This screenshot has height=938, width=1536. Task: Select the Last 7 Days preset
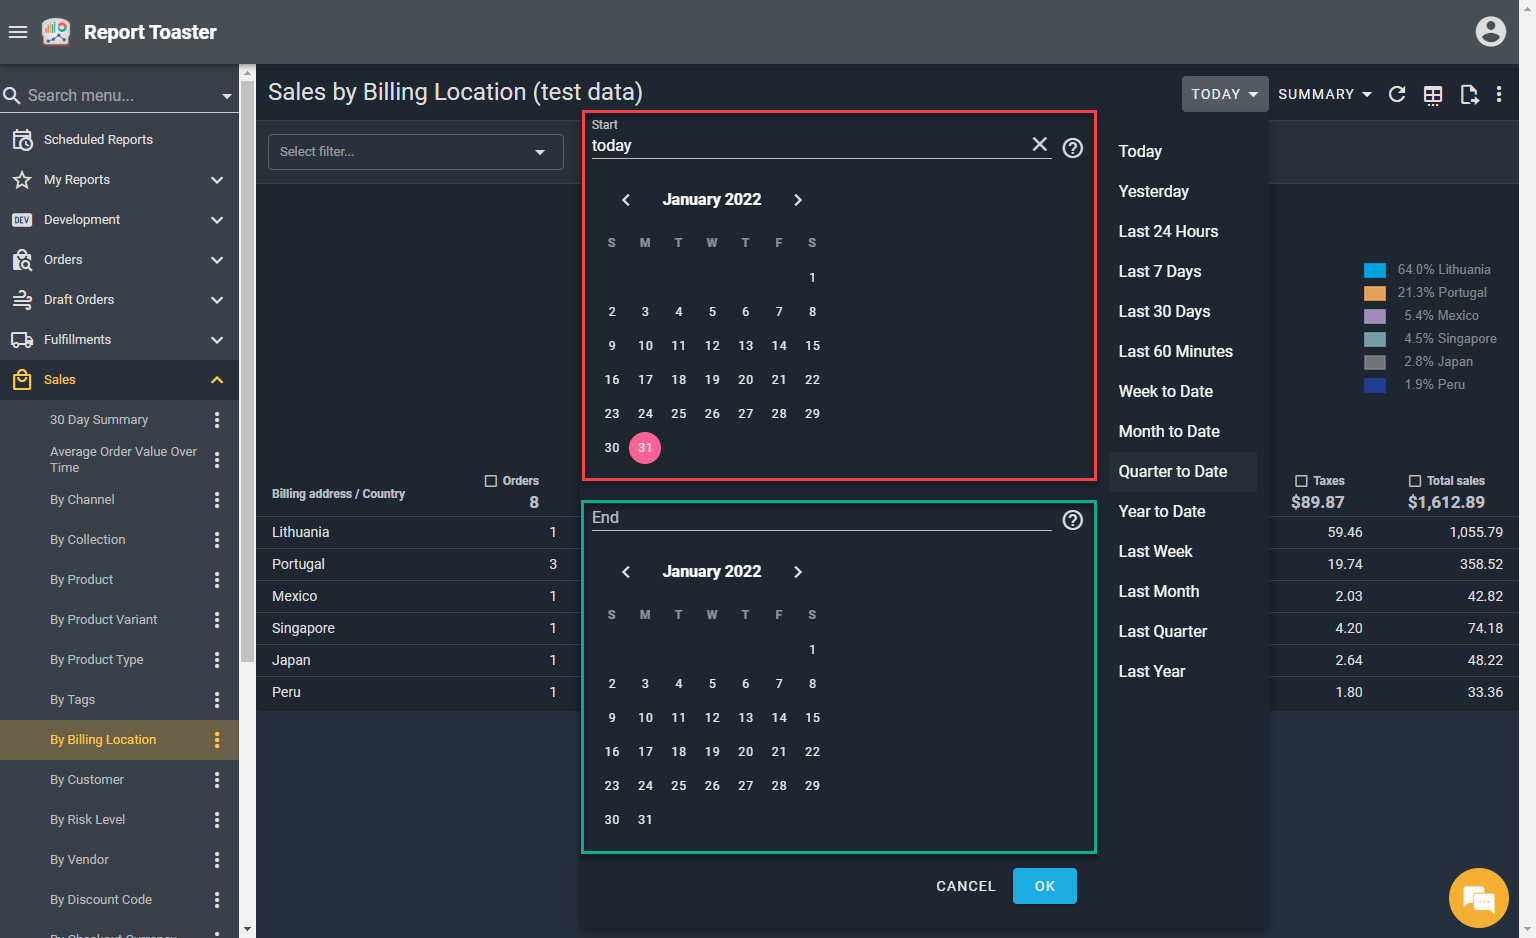[1160, 271]
